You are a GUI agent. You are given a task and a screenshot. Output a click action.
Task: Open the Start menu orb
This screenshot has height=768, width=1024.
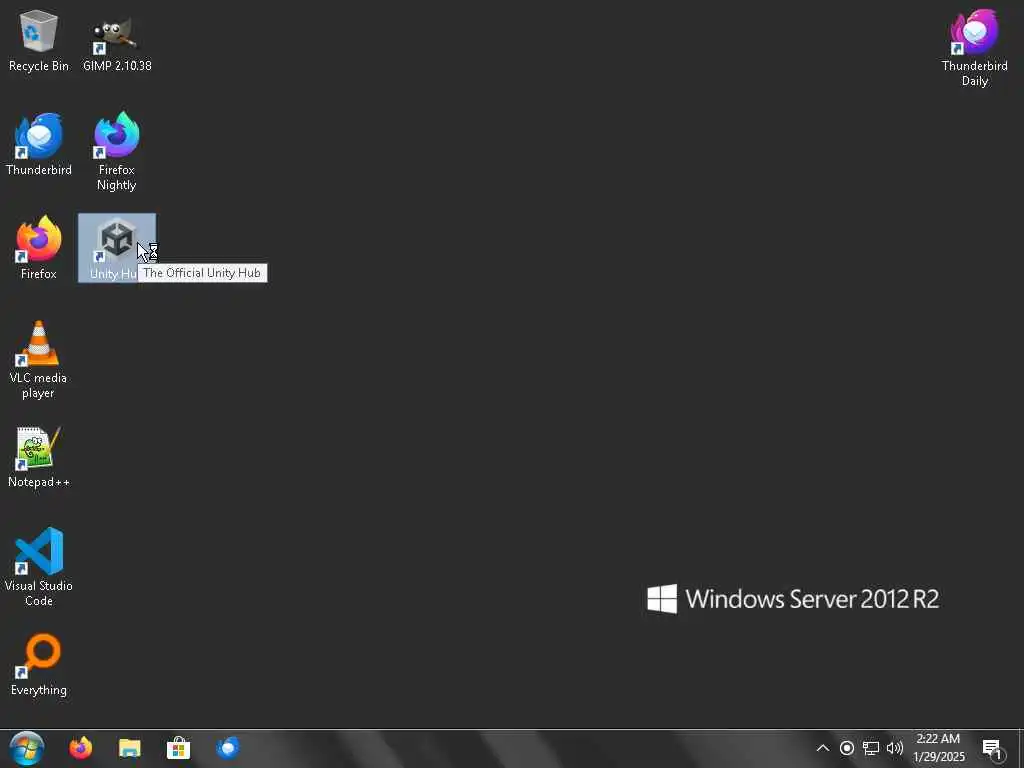click(27, 748)
